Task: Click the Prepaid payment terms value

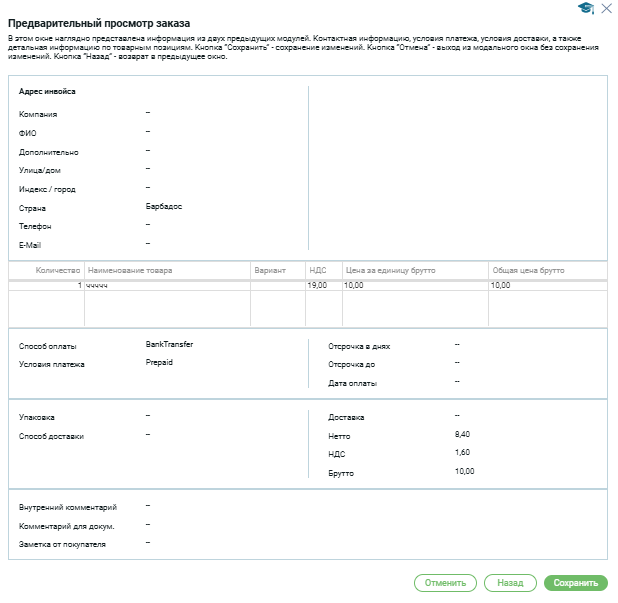Action: coord(159,362)
